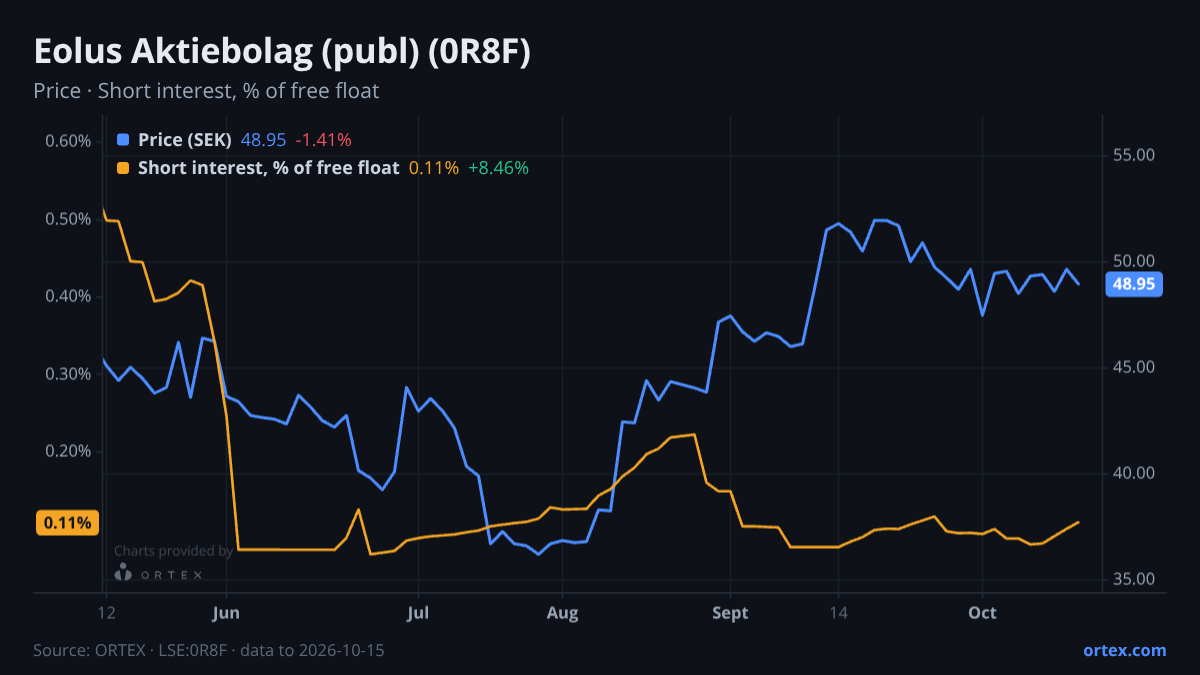Click the -1.41% price change value
The image size is (1200, 675).
click(323, 140)
